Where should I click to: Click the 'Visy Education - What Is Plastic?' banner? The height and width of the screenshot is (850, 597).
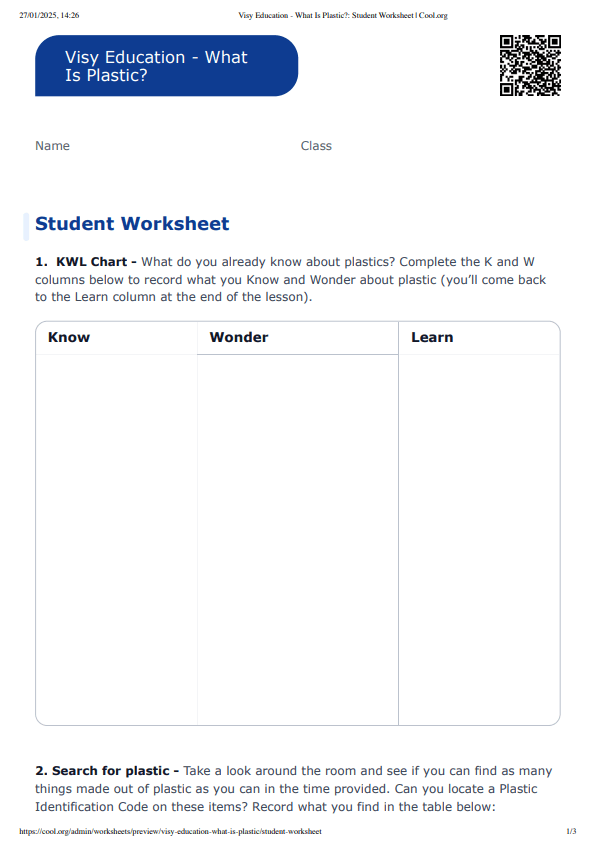pos(166,66)
